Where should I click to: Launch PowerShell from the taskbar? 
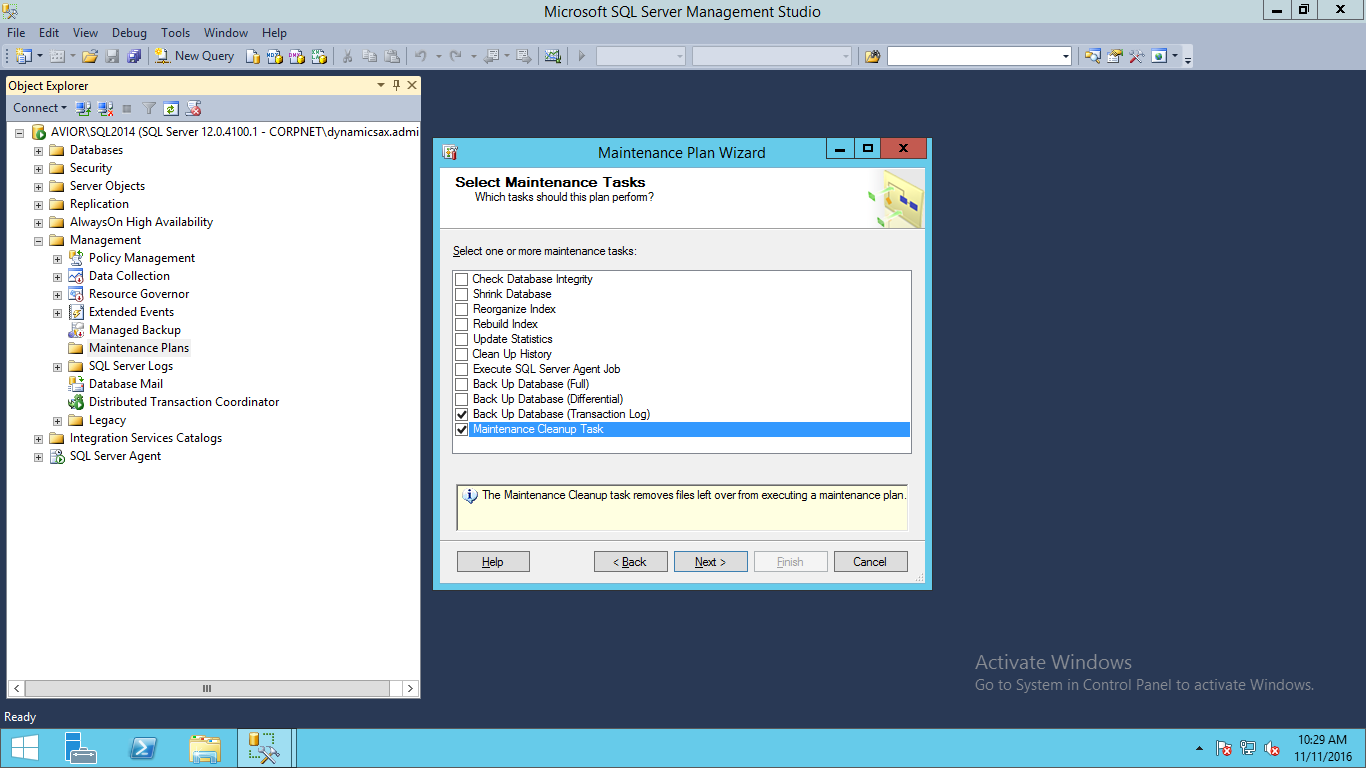pyautogui.click(x=143, y=748)
